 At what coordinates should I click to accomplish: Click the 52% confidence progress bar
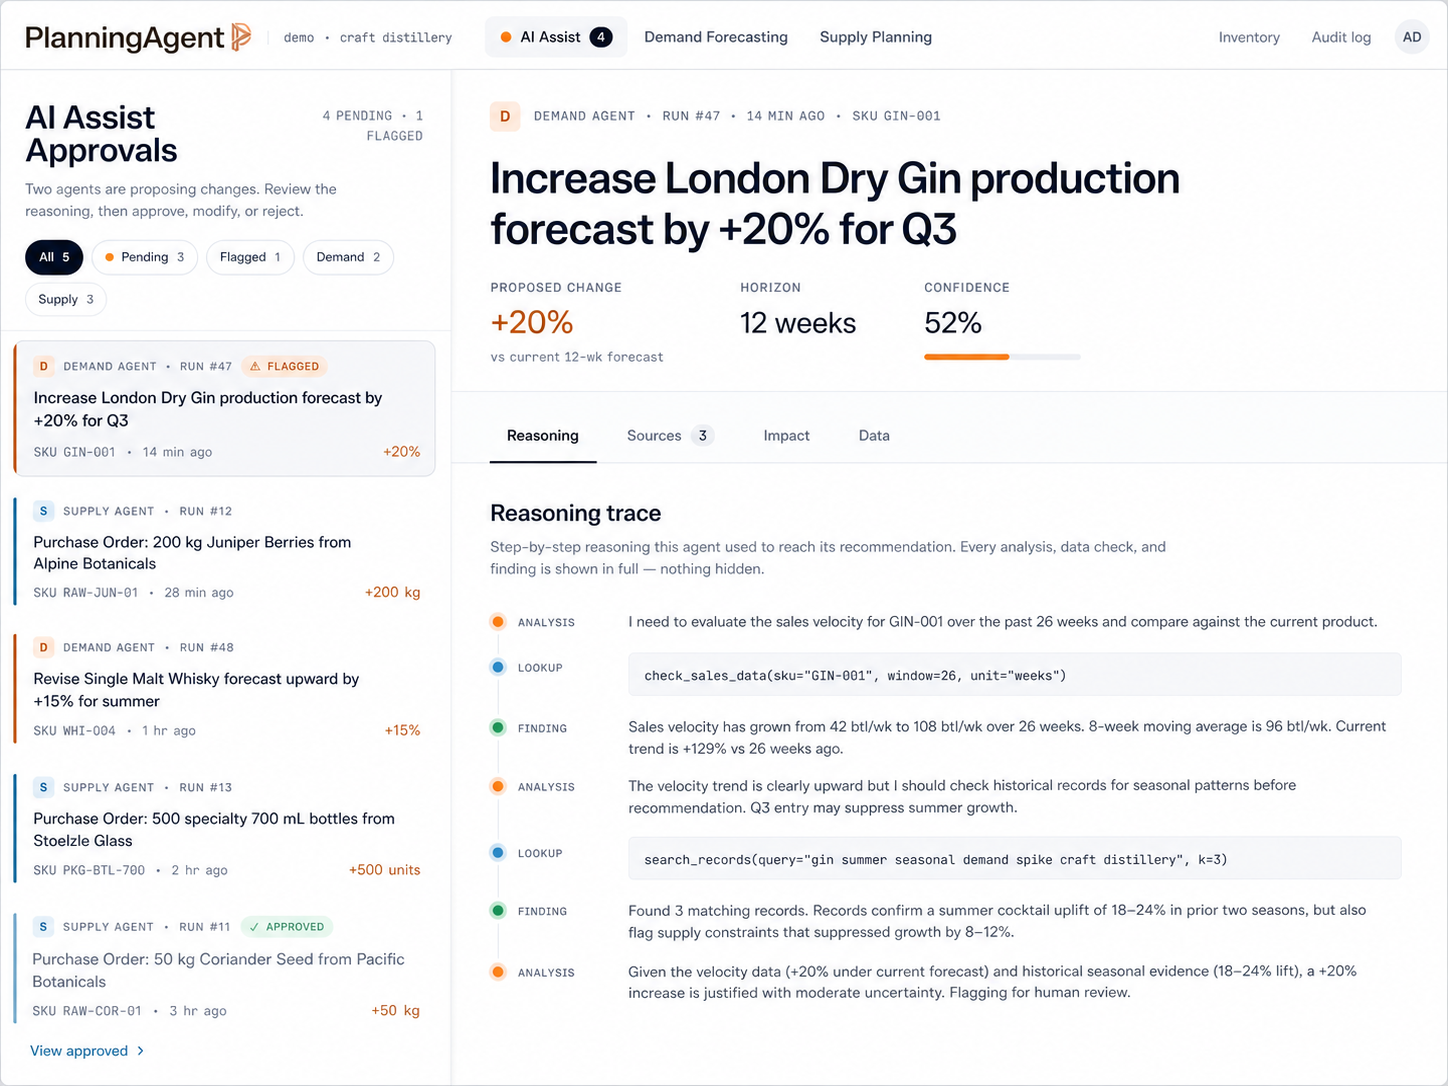[x=1002, y=357]
